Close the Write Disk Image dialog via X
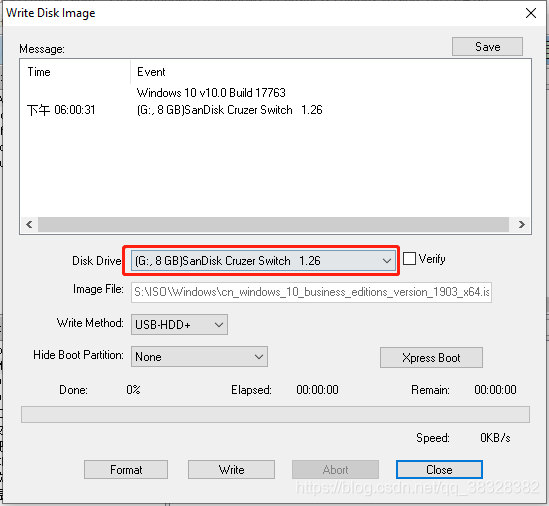Image resolution: width=549 pixels, height=506 pixels. [531, 13]
